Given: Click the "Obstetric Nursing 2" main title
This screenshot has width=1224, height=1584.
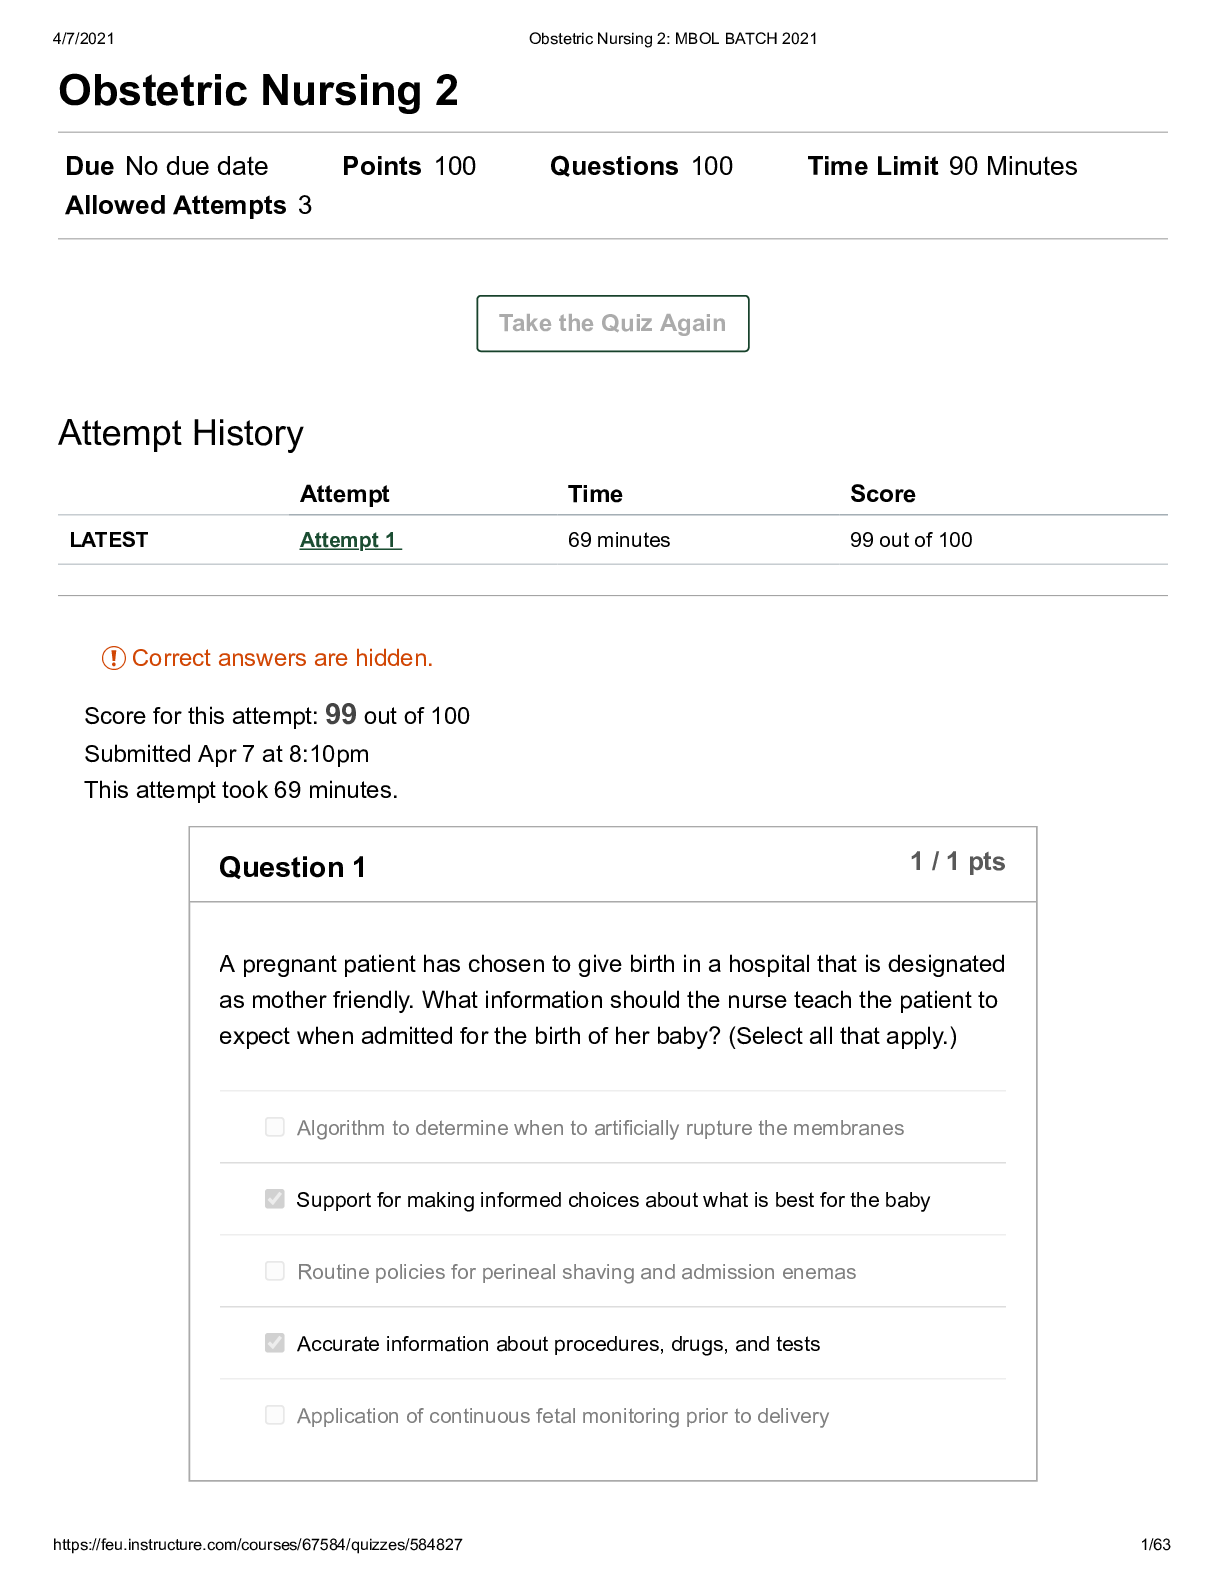Looking at the screenshot, I should [x=258, y=91].
